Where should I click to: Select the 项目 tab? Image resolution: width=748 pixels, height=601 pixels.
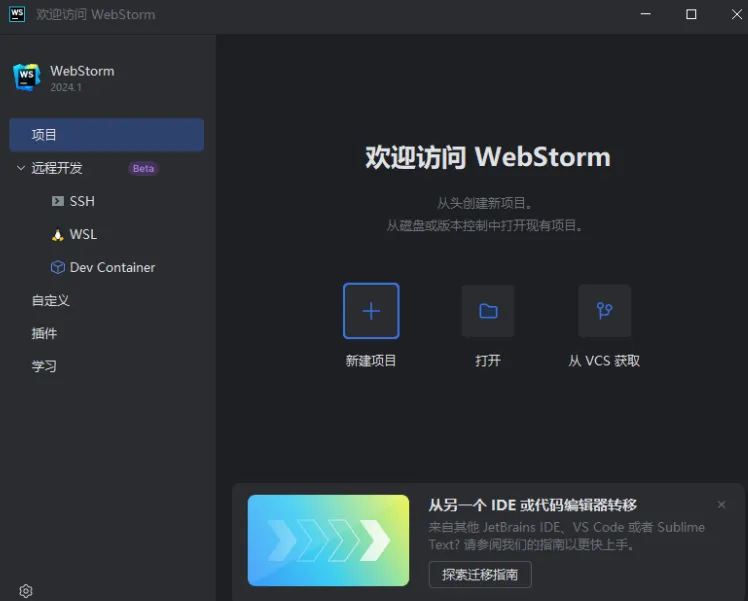tap(106, 135)
